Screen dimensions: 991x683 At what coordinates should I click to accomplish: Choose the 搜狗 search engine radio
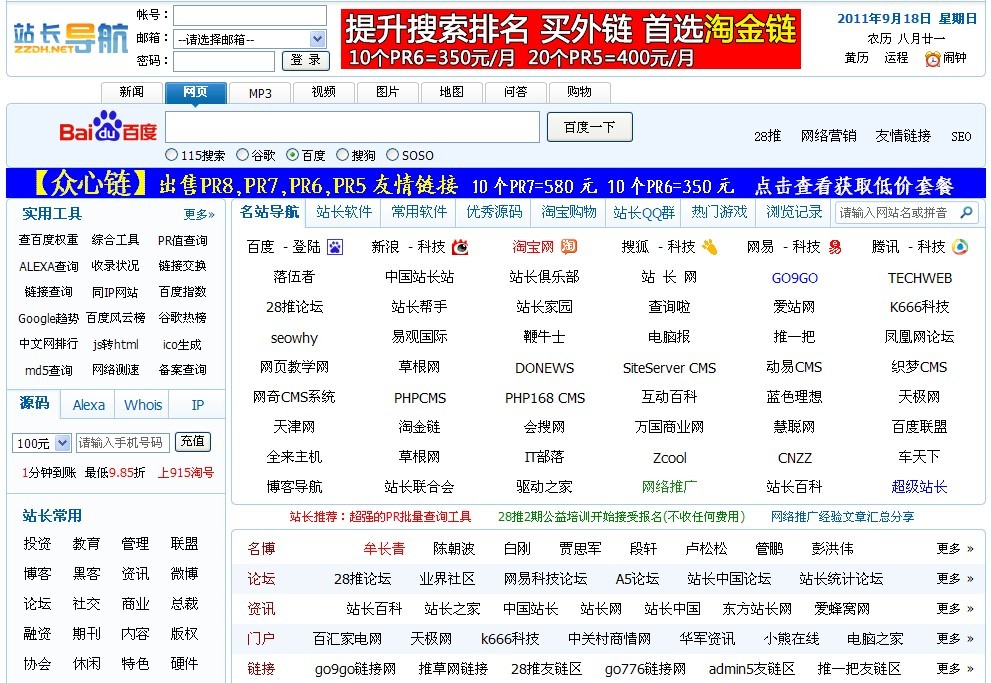tap(342, 155)
